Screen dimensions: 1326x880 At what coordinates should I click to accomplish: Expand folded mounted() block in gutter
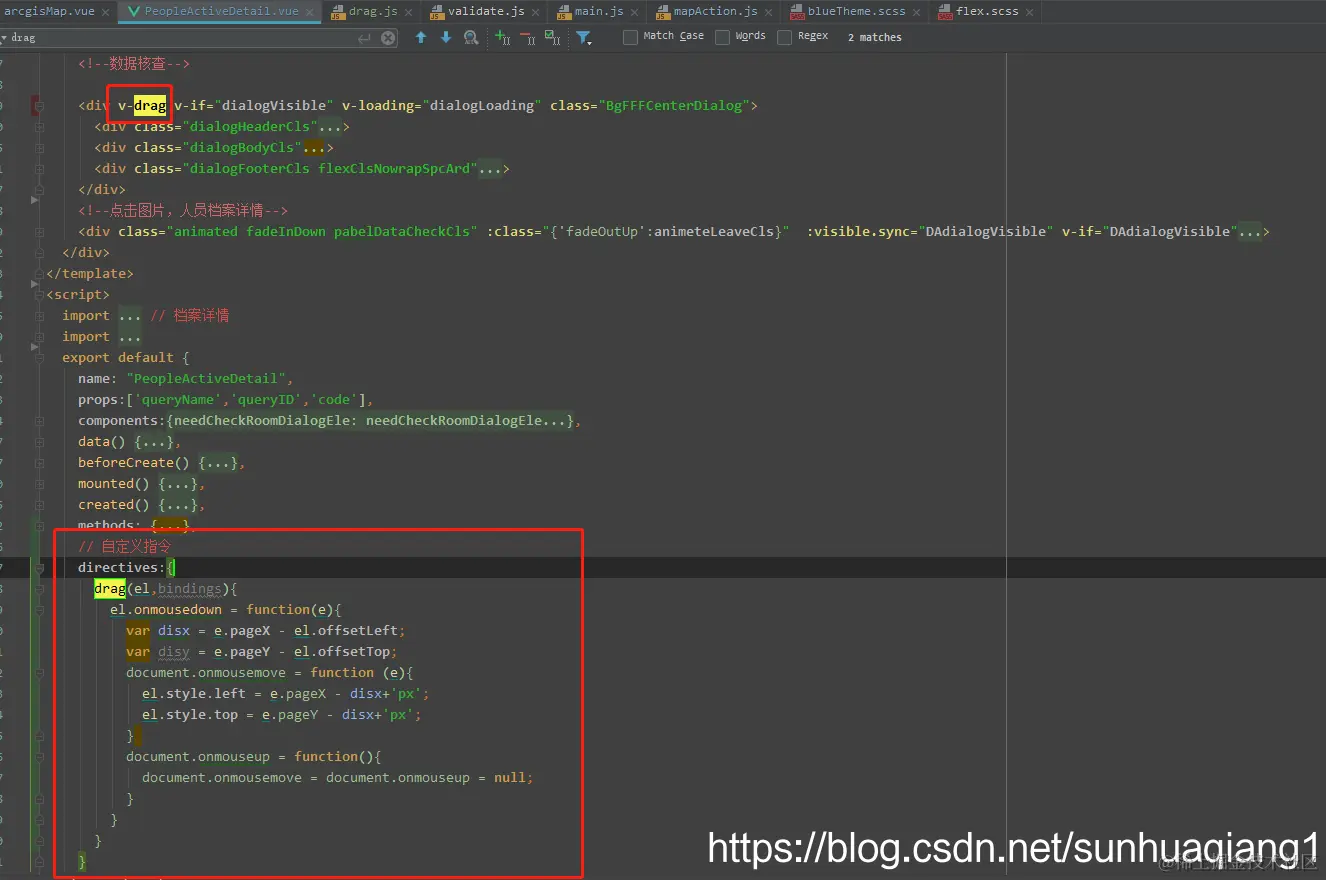(39, 484)
